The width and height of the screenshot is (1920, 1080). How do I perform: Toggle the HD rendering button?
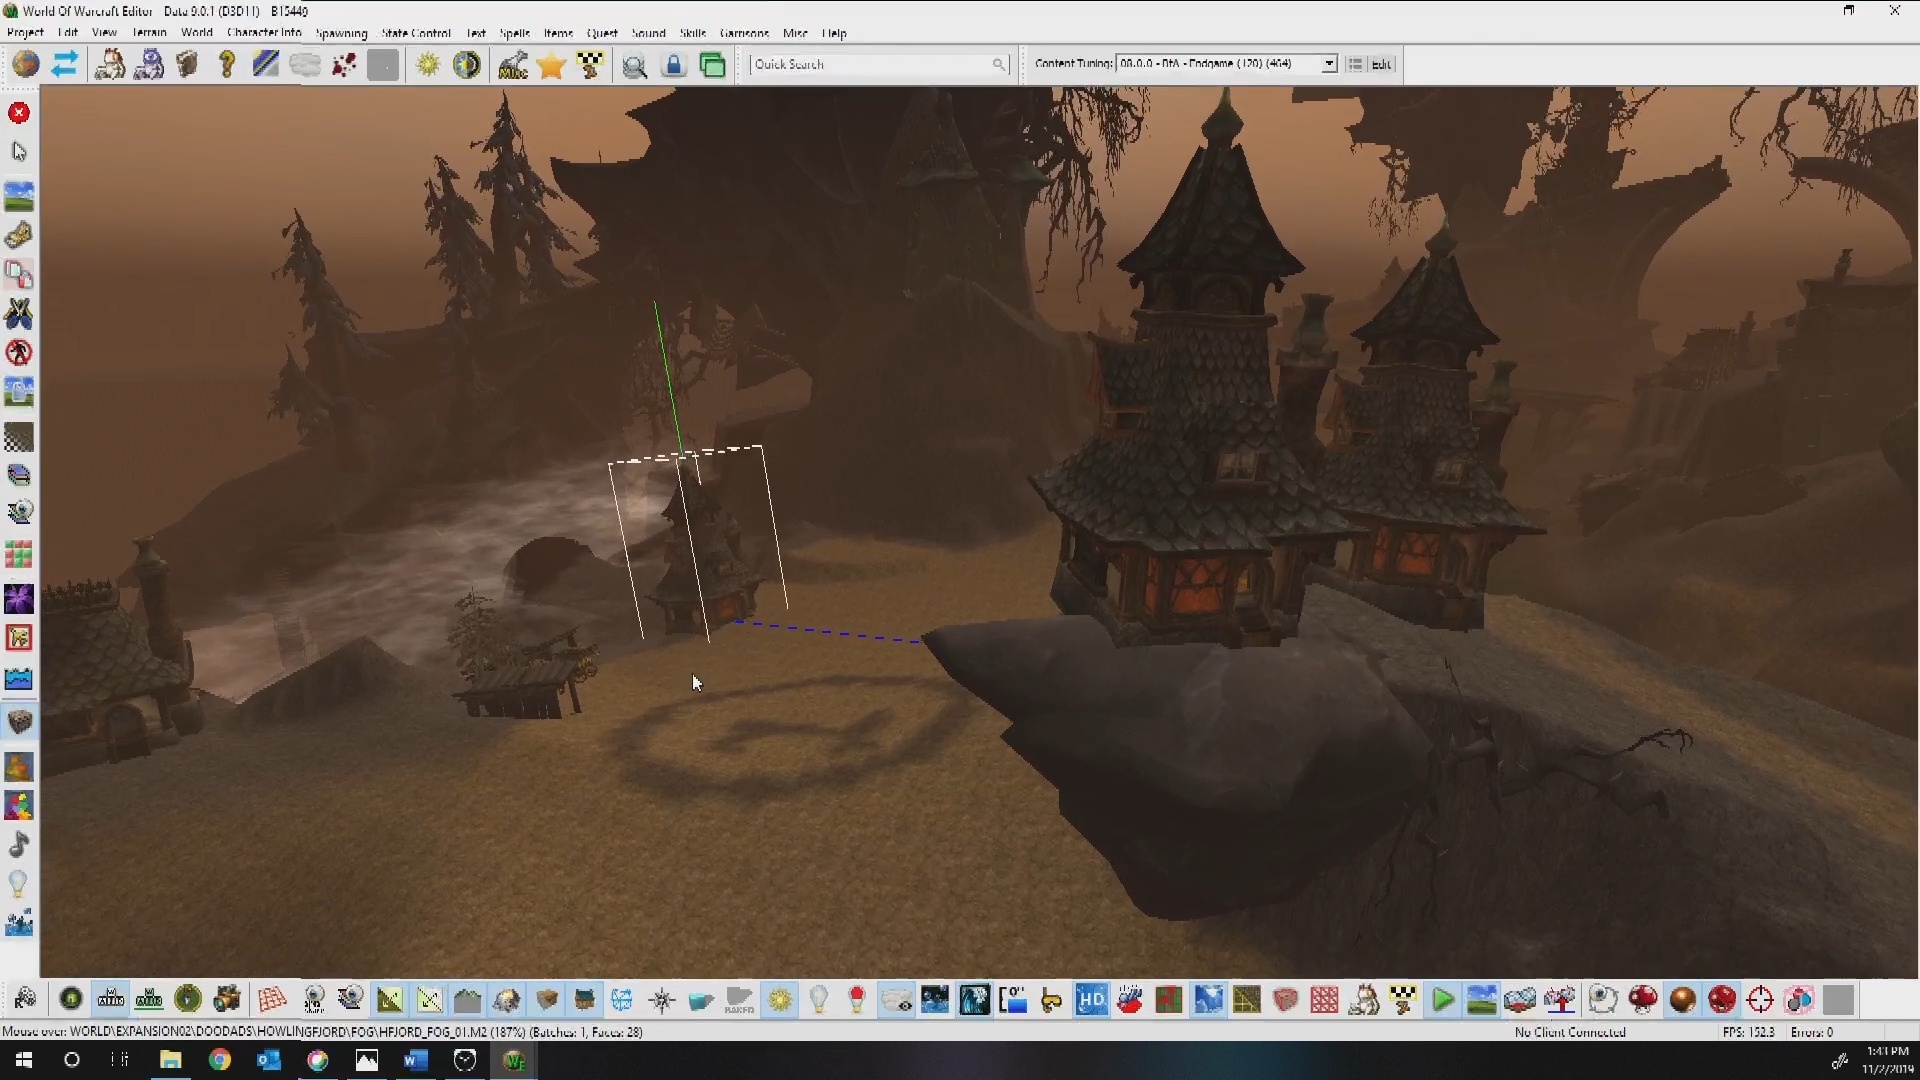coord(1091,1000)
